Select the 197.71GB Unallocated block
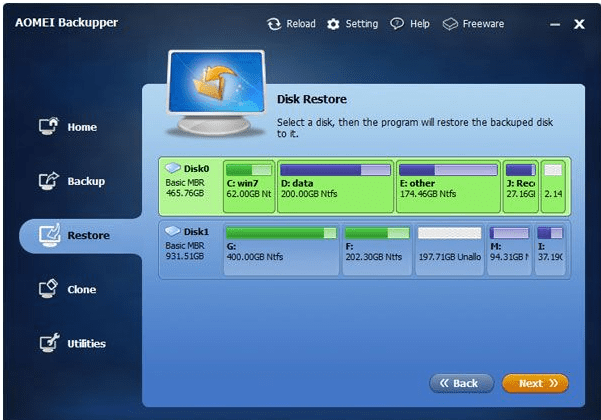 (450, 249)
